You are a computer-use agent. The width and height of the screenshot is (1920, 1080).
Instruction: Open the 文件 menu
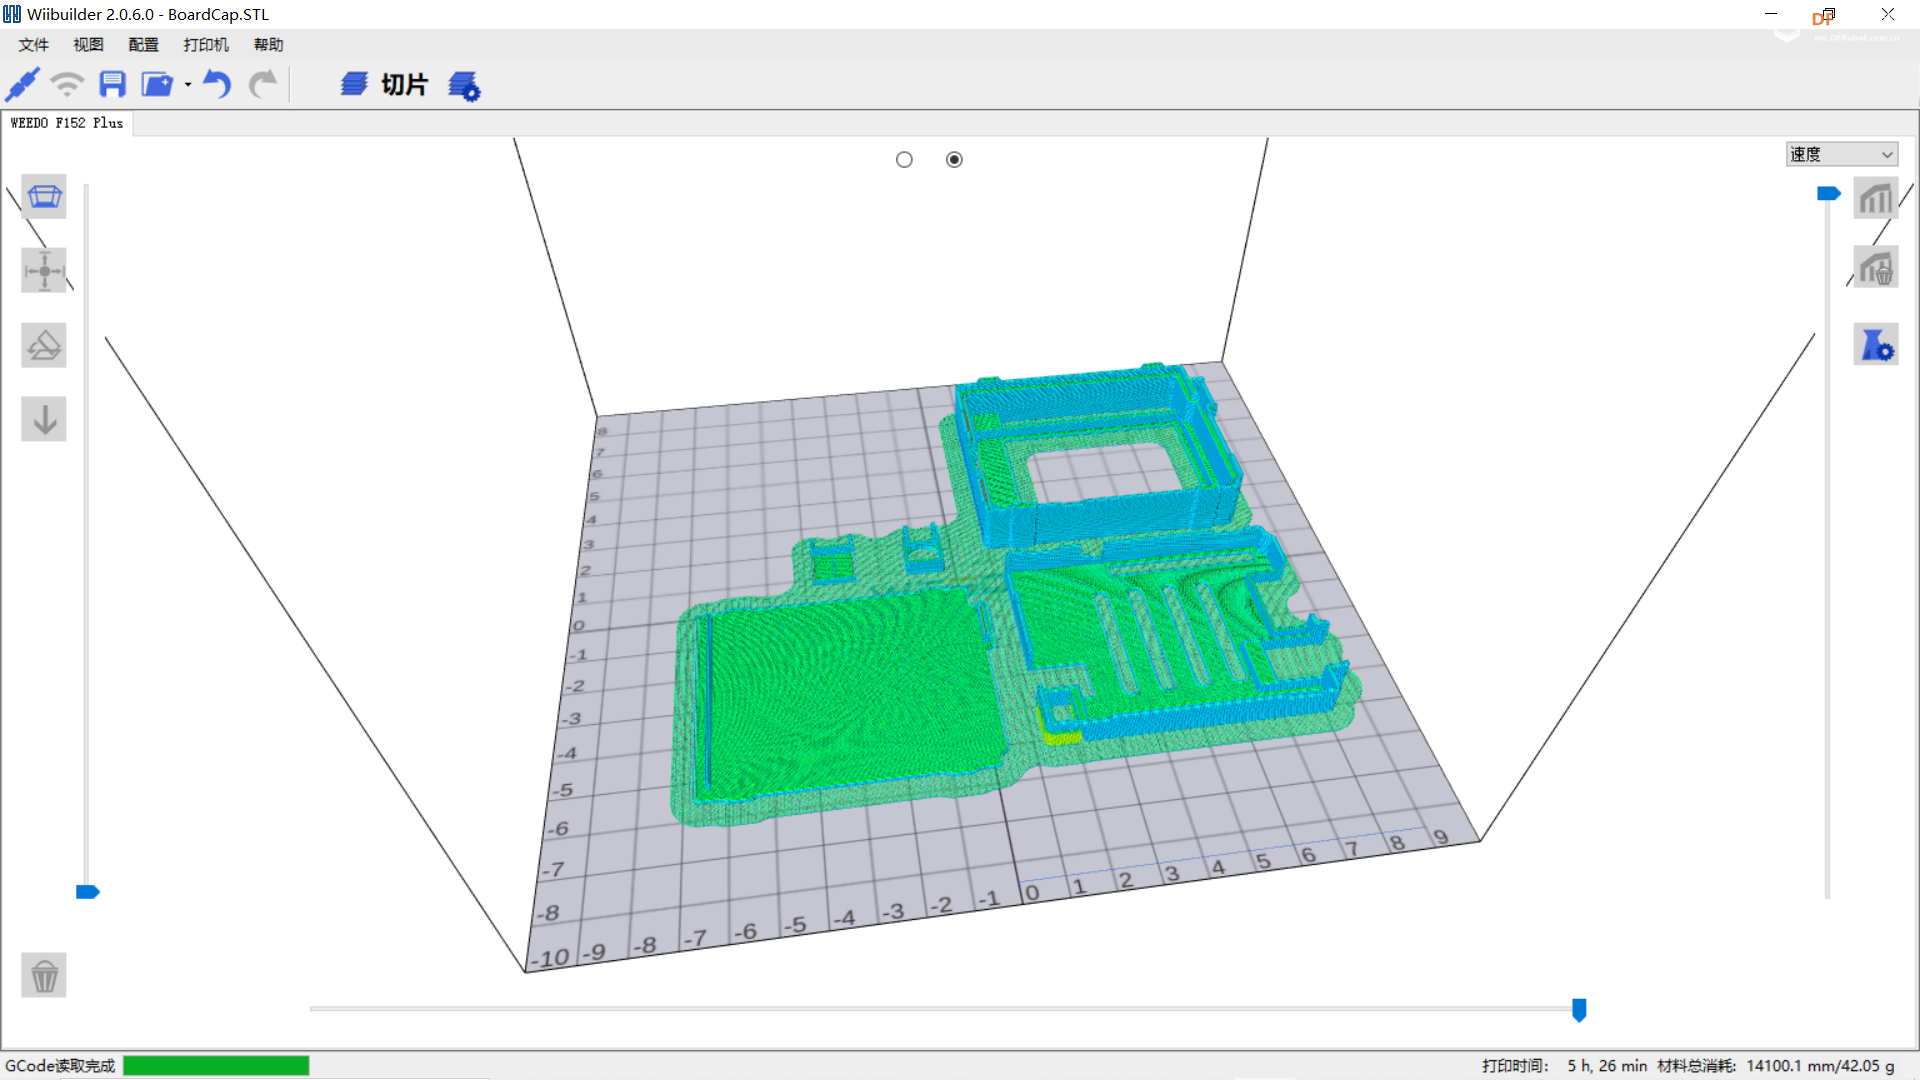tap(33, 45)
